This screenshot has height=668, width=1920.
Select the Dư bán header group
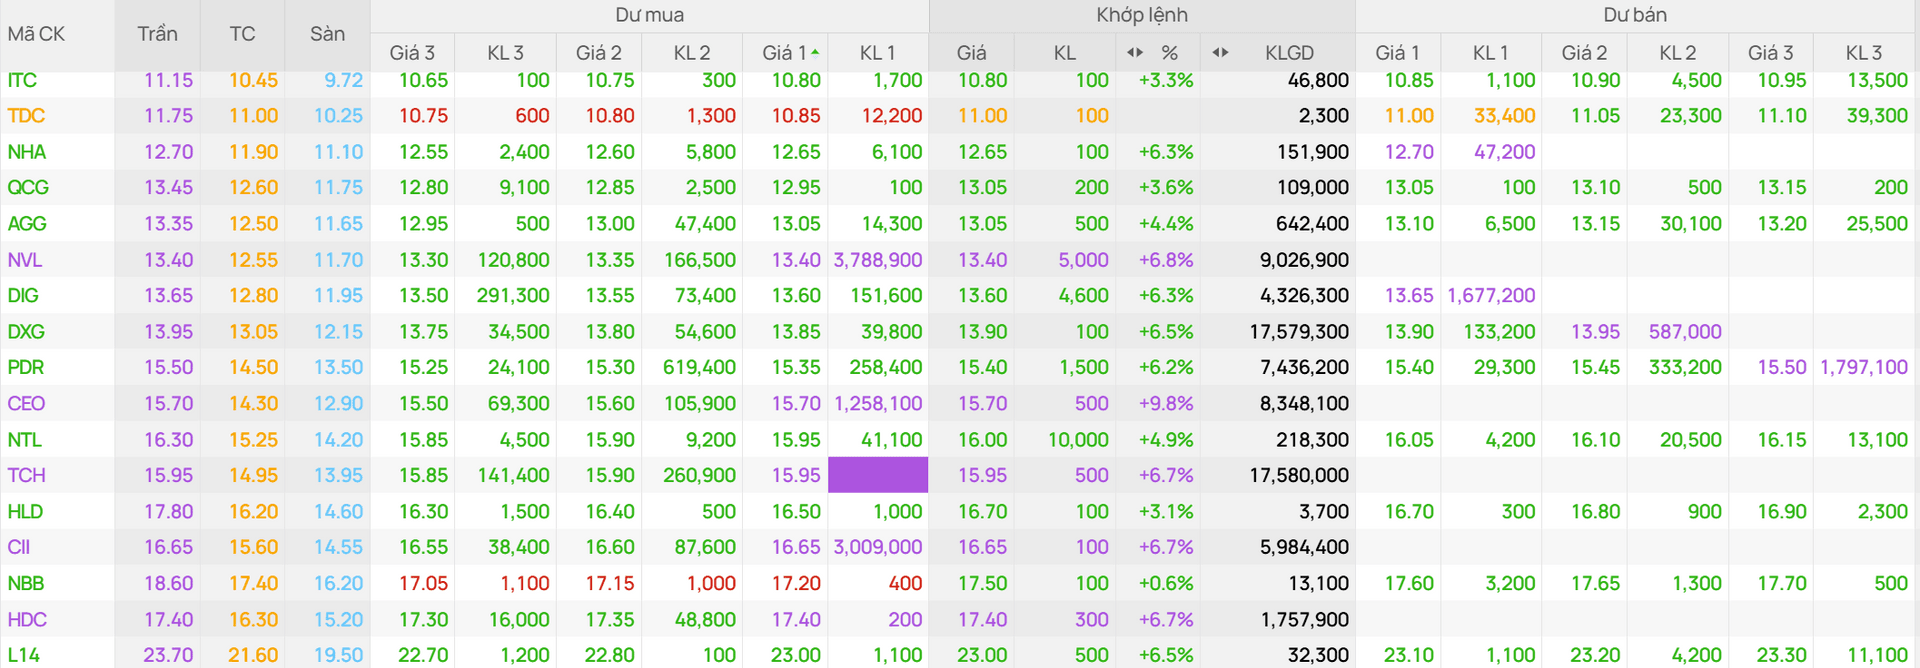click(x=1635, y=15)
